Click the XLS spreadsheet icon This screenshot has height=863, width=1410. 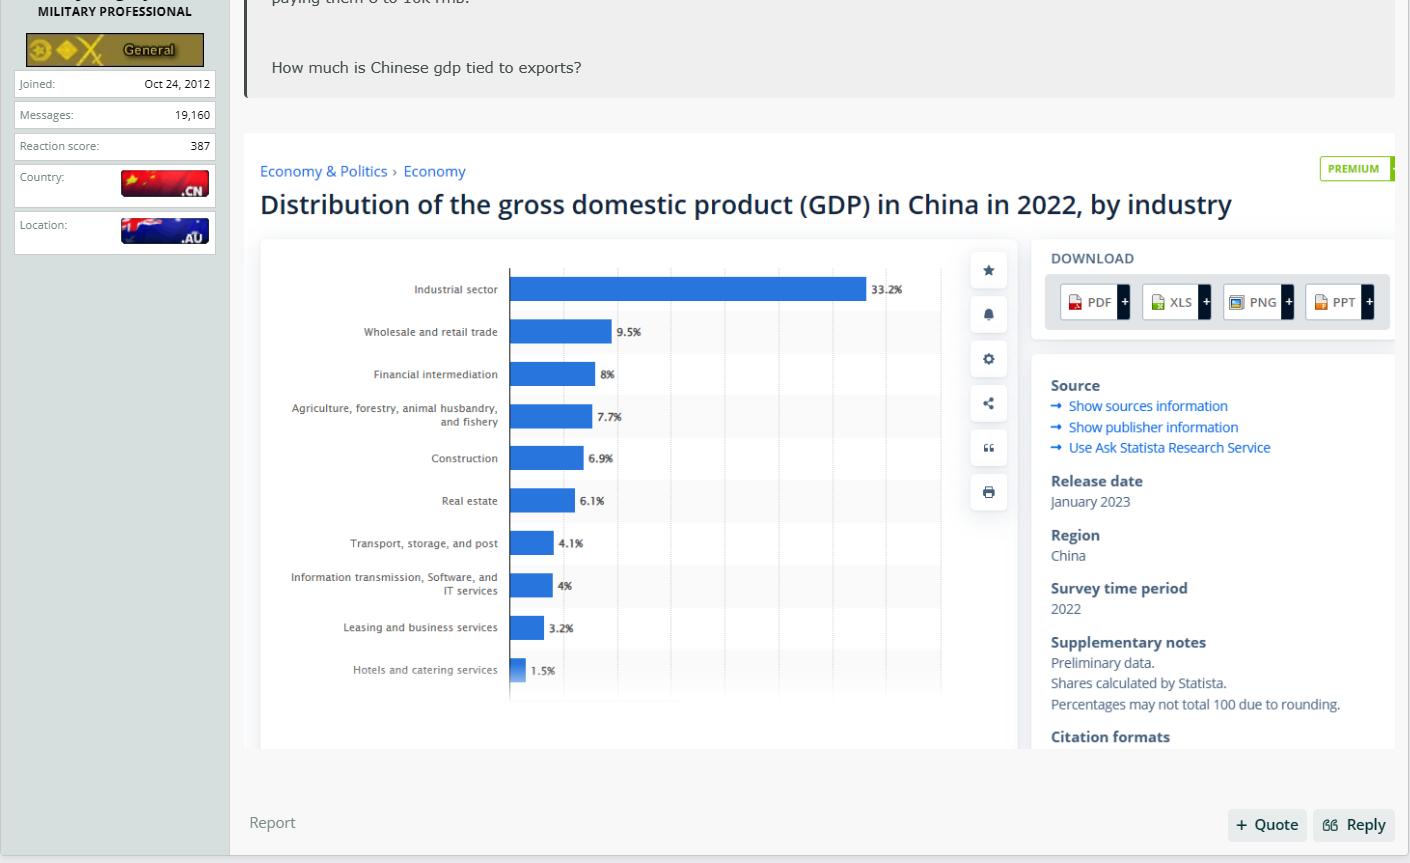(x=1157, y=302)
